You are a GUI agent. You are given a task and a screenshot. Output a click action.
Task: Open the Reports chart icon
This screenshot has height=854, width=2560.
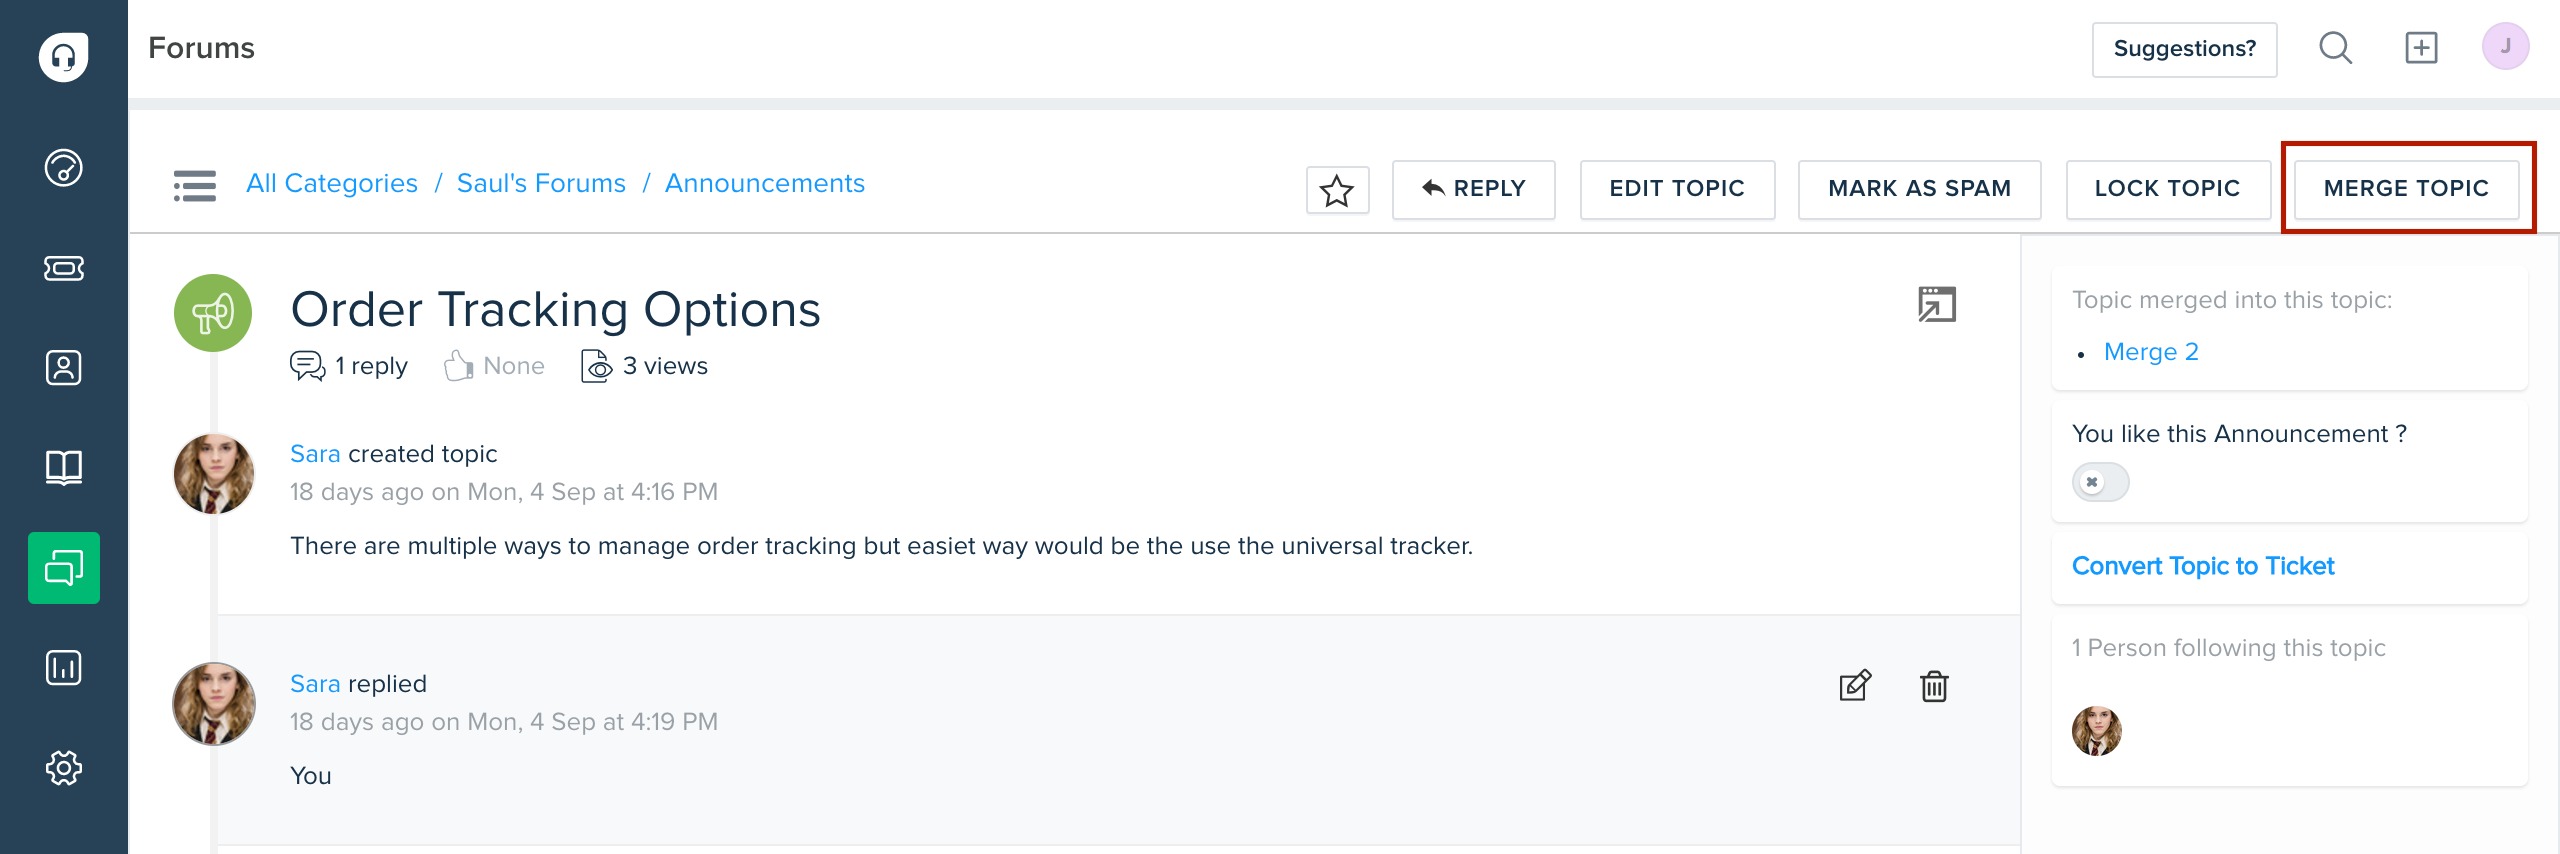coord(63,667)
